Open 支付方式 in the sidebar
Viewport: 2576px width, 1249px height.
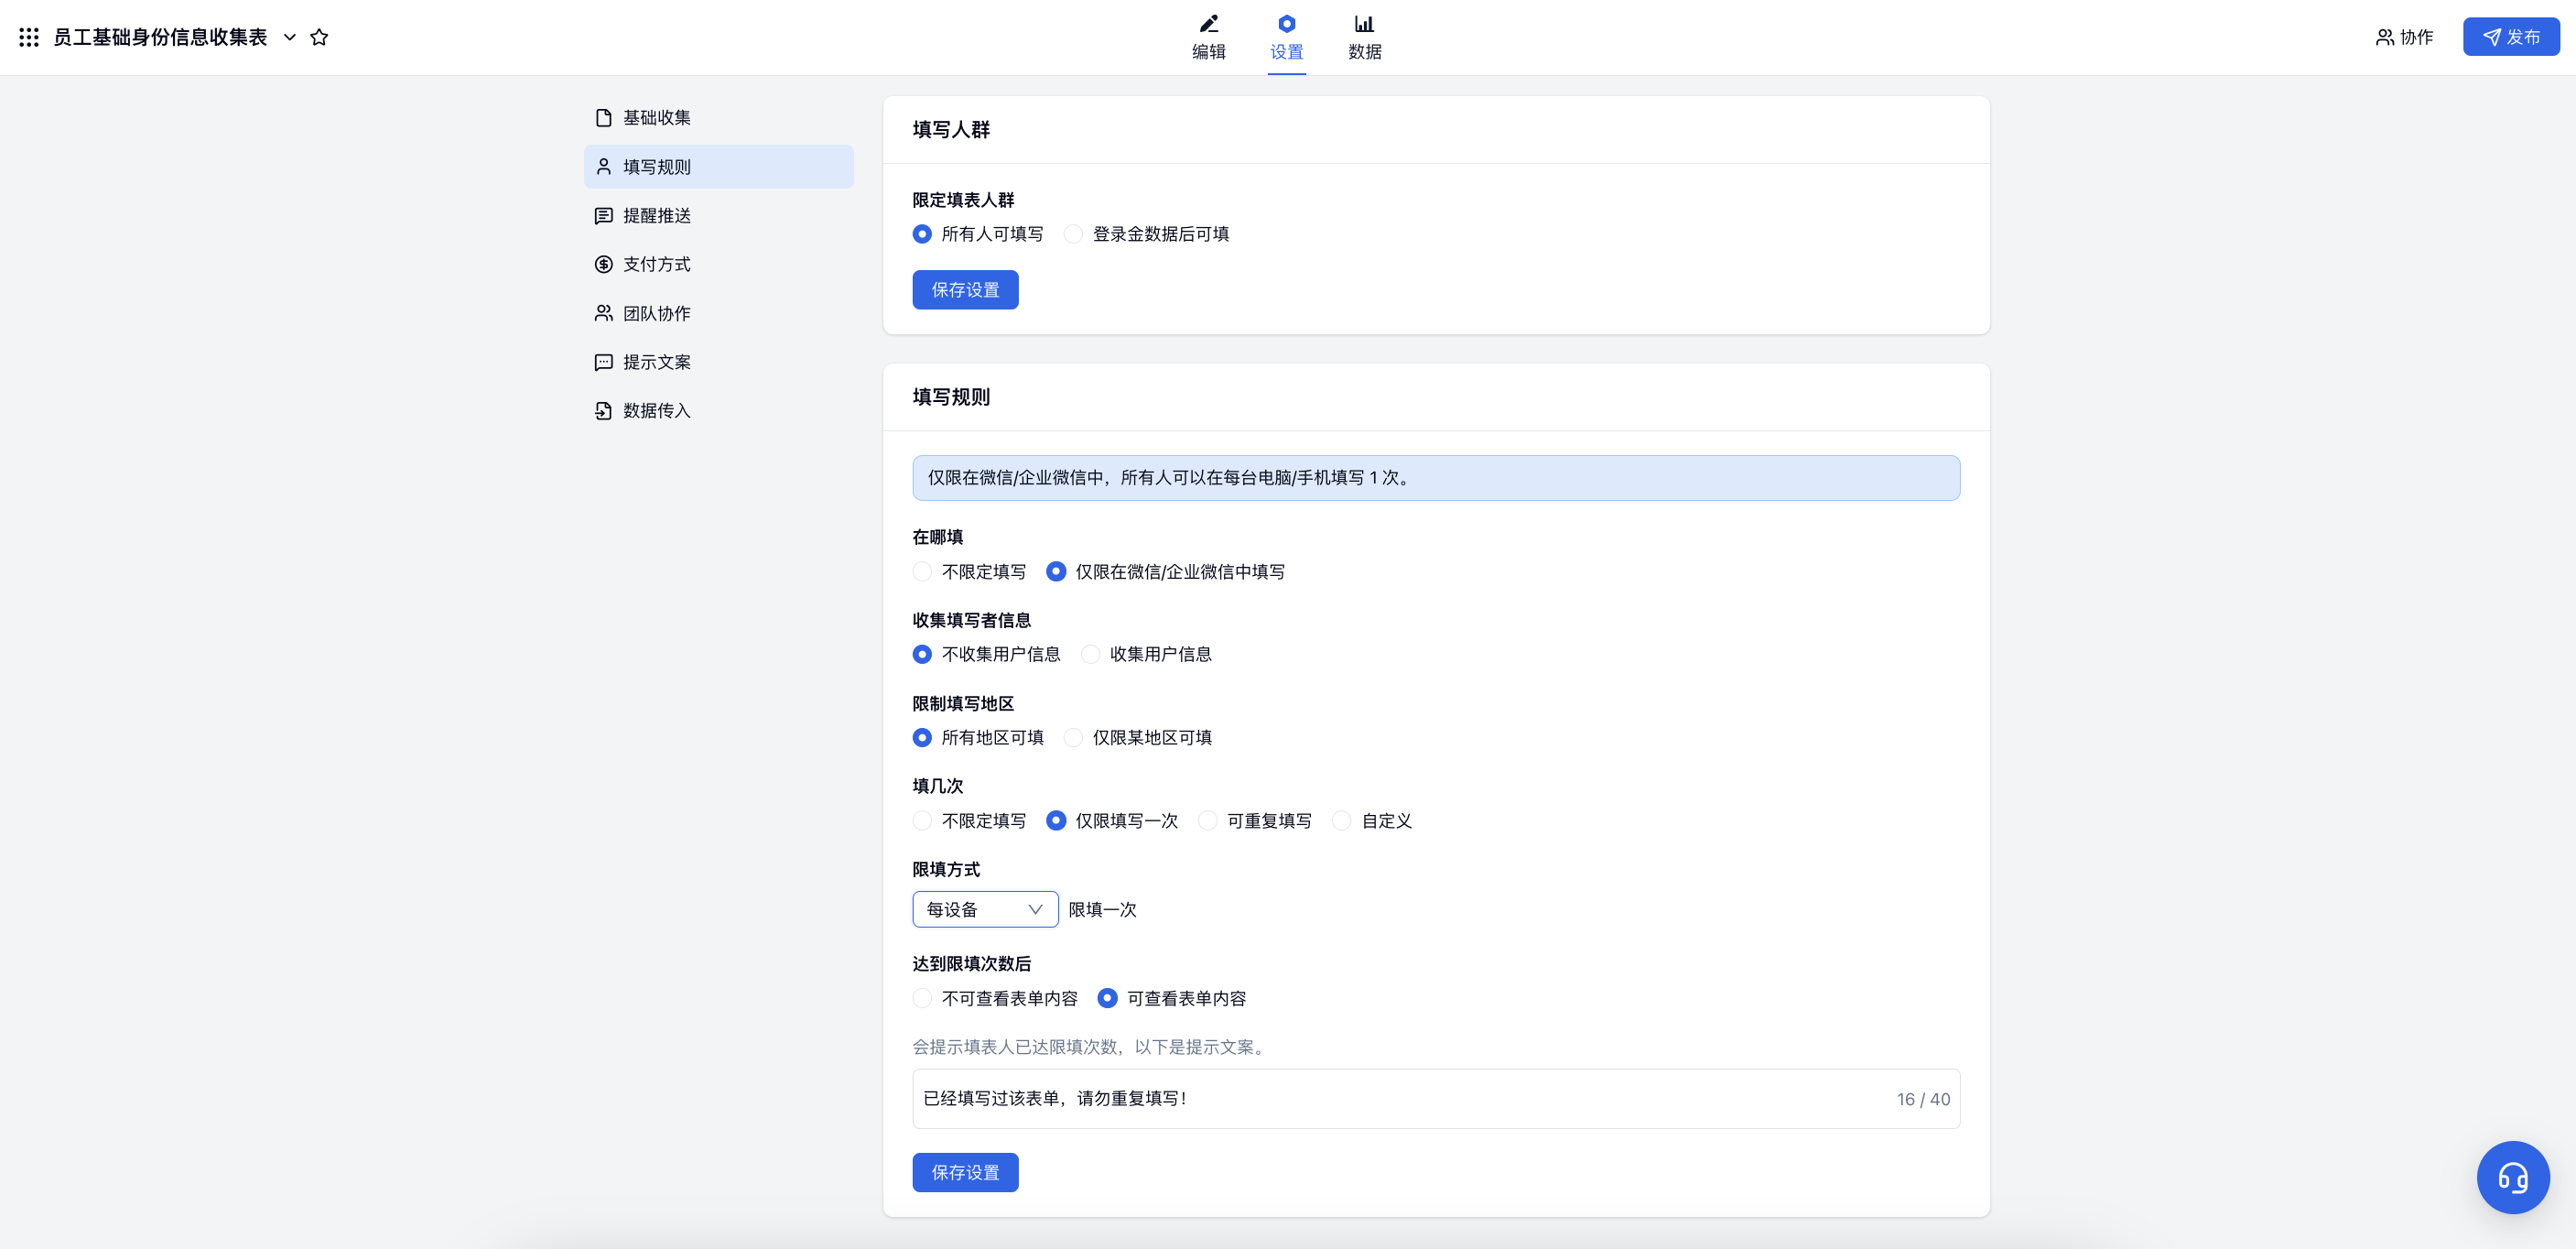tap(718, 264)
